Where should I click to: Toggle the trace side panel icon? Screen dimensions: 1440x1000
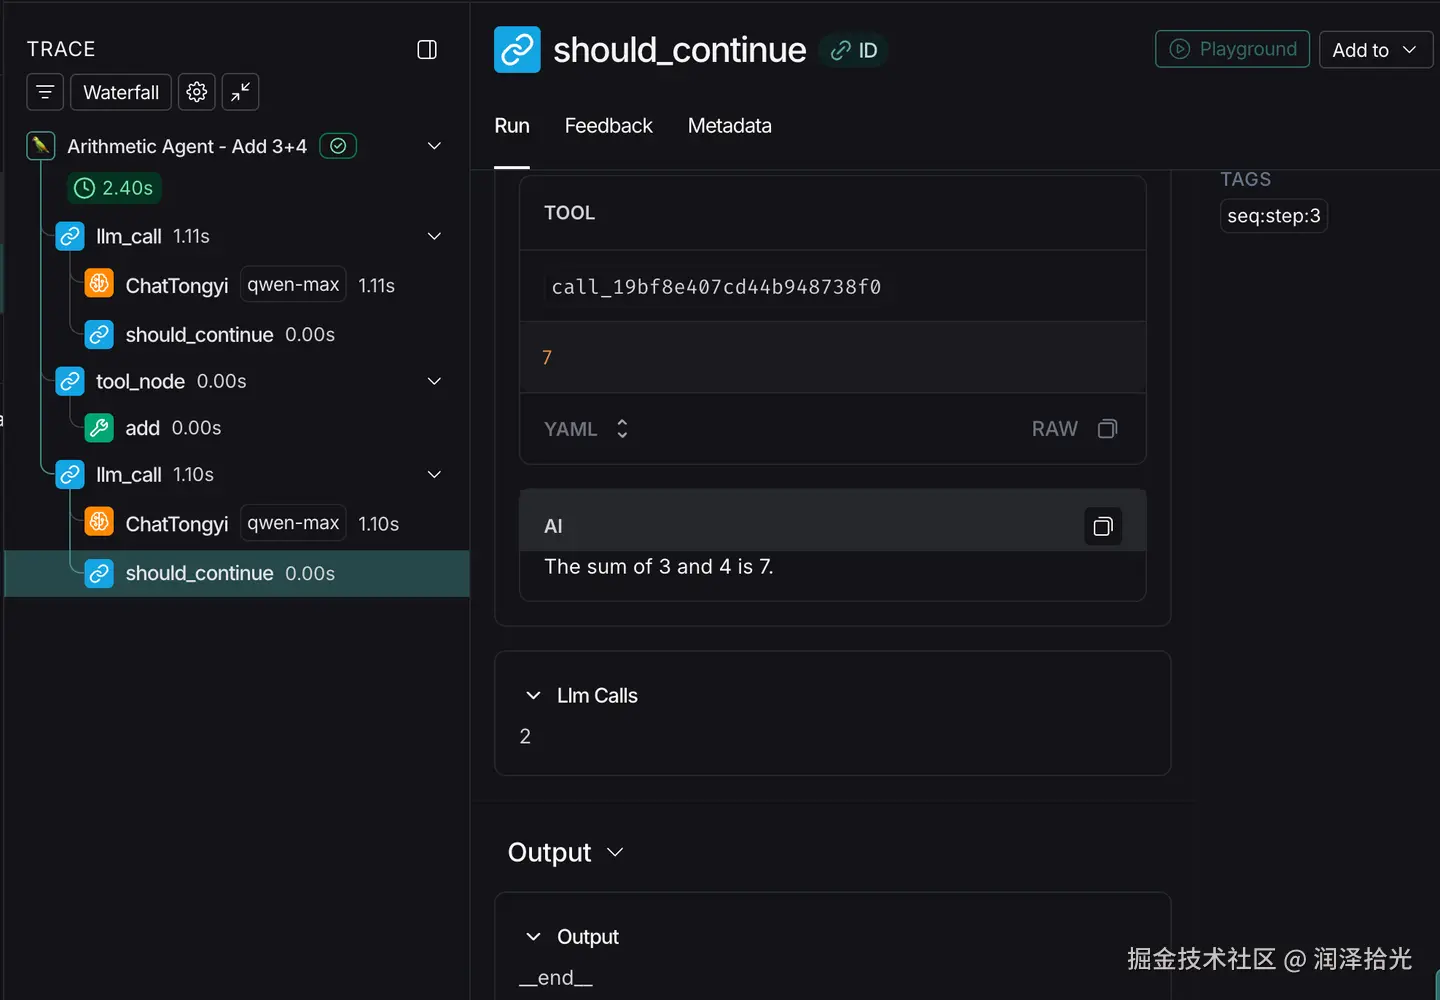click(427, 50)
